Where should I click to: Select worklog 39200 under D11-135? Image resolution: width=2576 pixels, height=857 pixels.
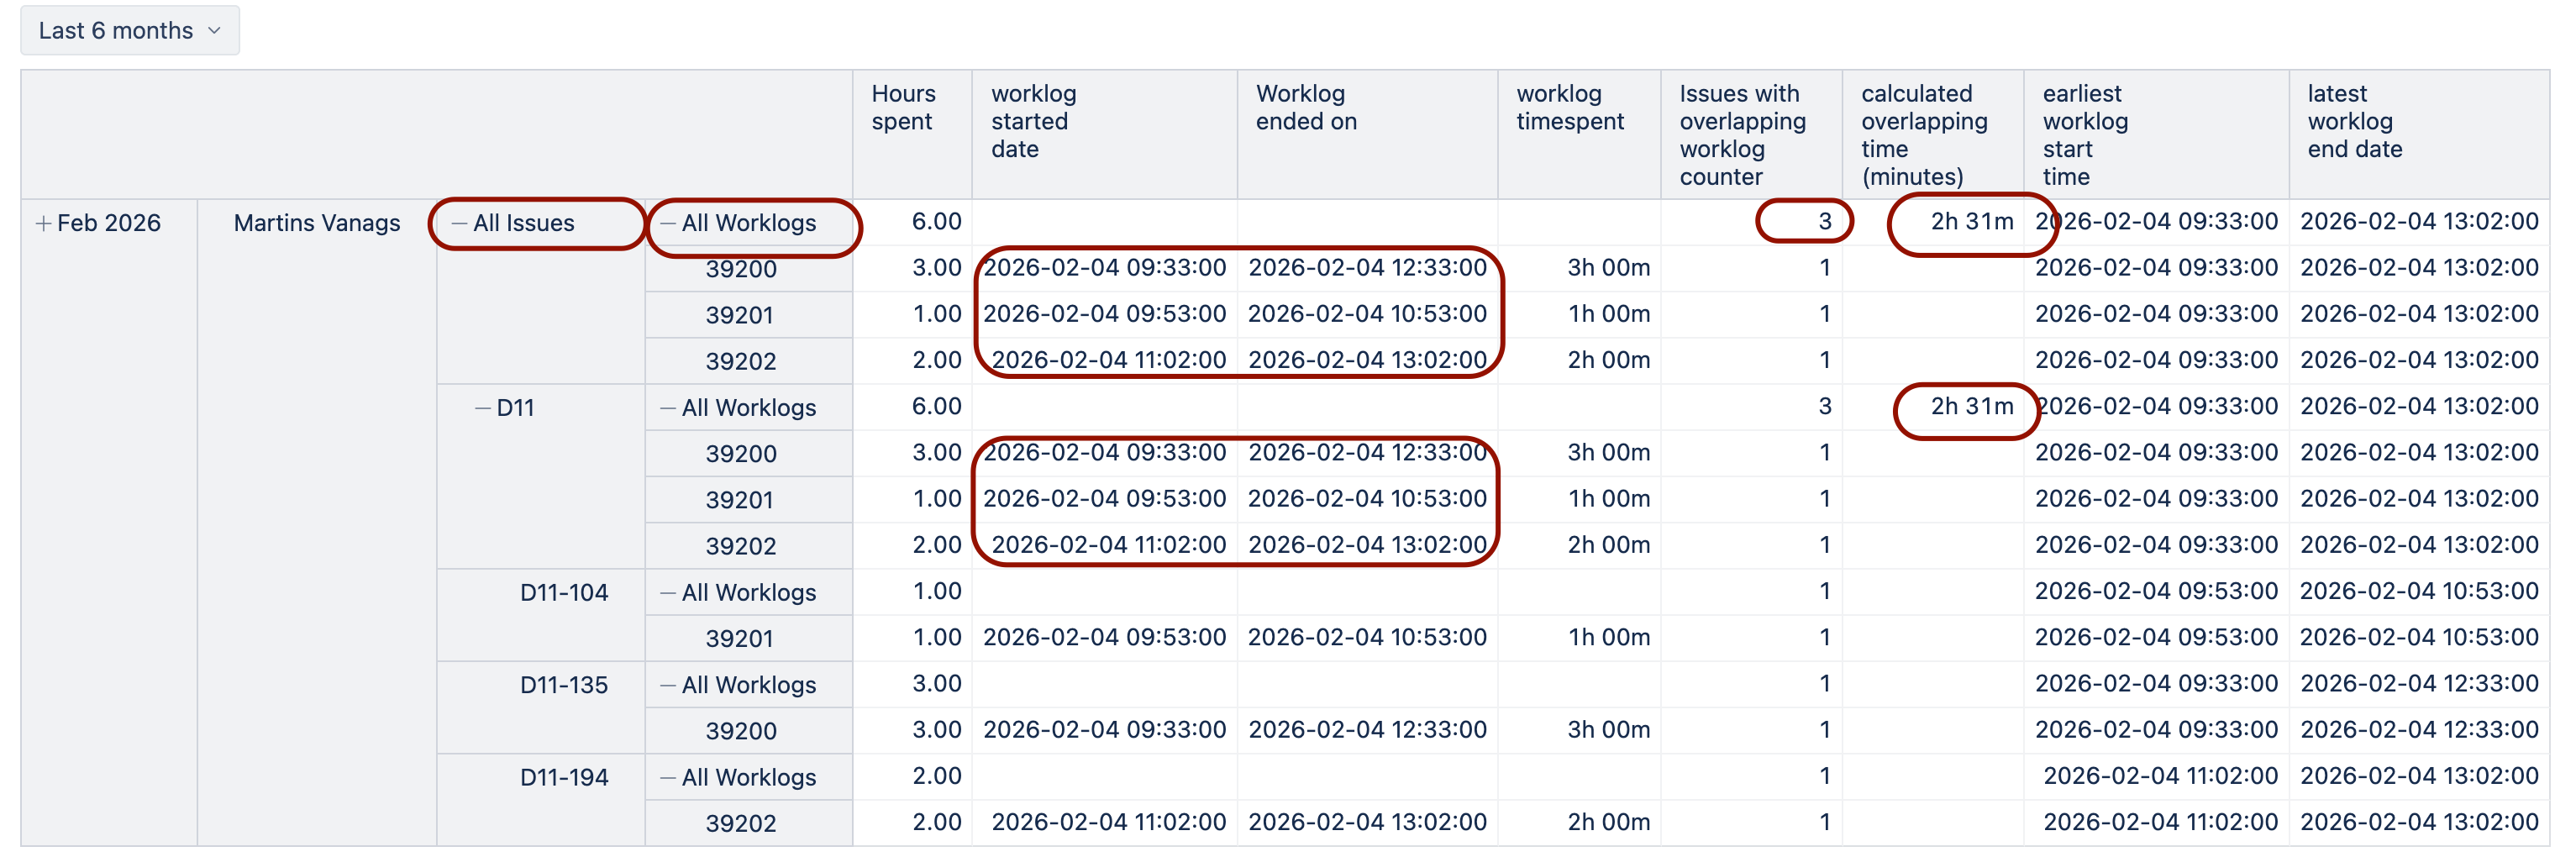coord(740,731)
